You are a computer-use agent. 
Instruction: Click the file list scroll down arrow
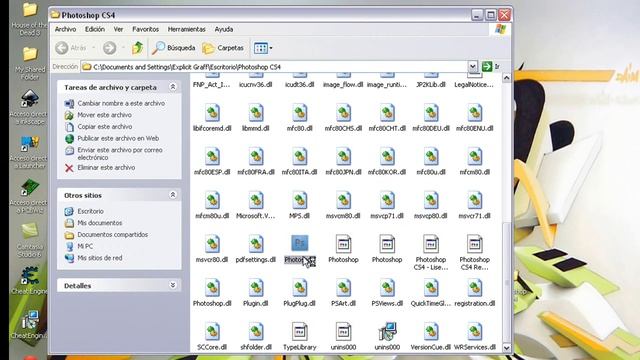tap(507, 348)
